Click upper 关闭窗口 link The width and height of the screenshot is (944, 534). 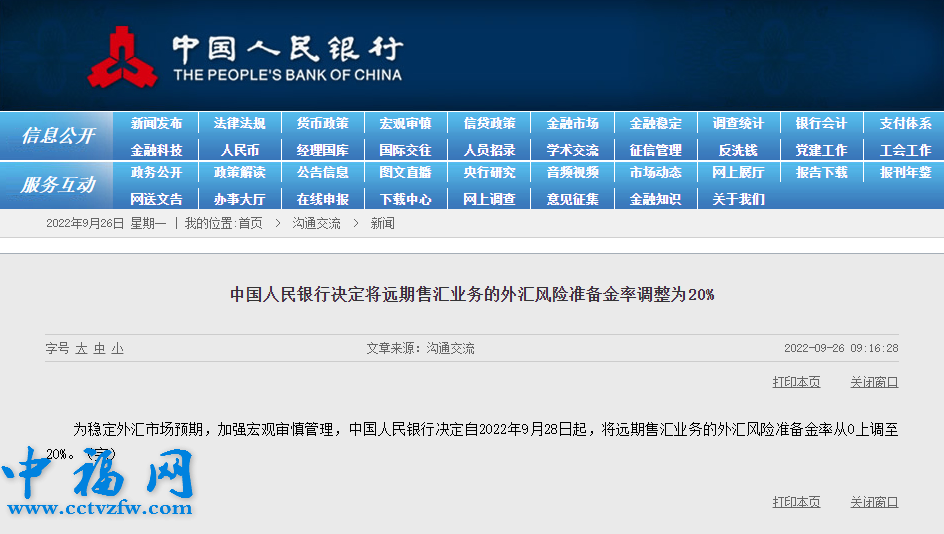coord(874,382)
